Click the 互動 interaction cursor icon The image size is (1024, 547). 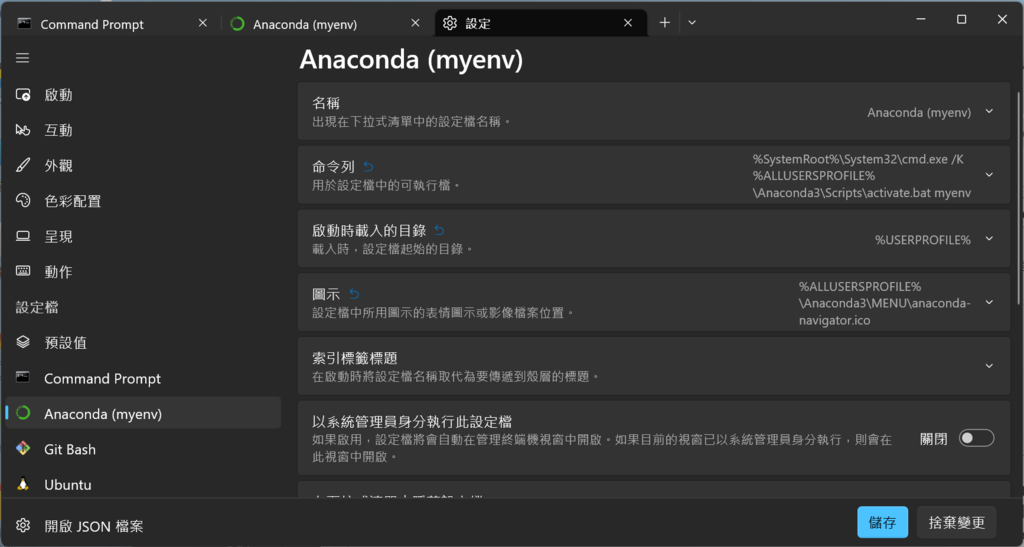[x=23, y=130]
